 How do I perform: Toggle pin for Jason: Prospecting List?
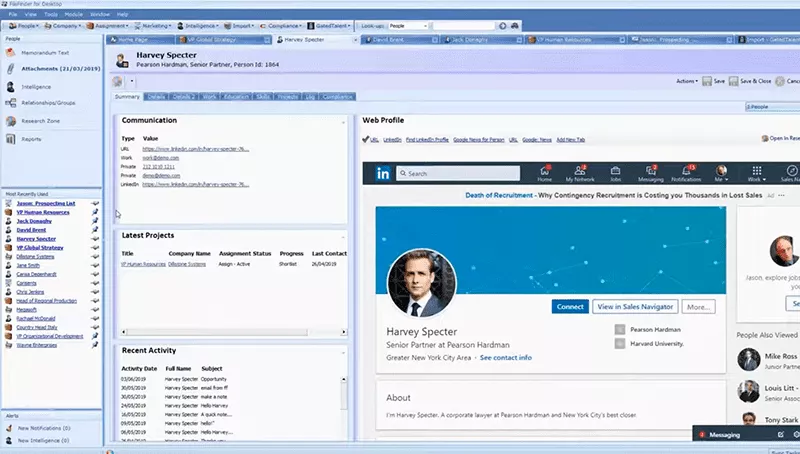pyautogui.click(x=95, y=204)
